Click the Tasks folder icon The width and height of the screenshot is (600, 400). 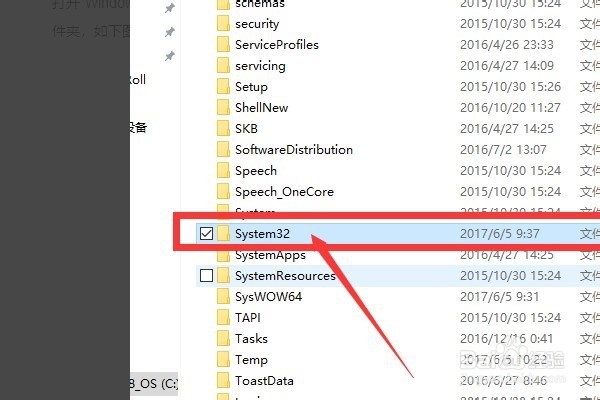pos(224,339)
